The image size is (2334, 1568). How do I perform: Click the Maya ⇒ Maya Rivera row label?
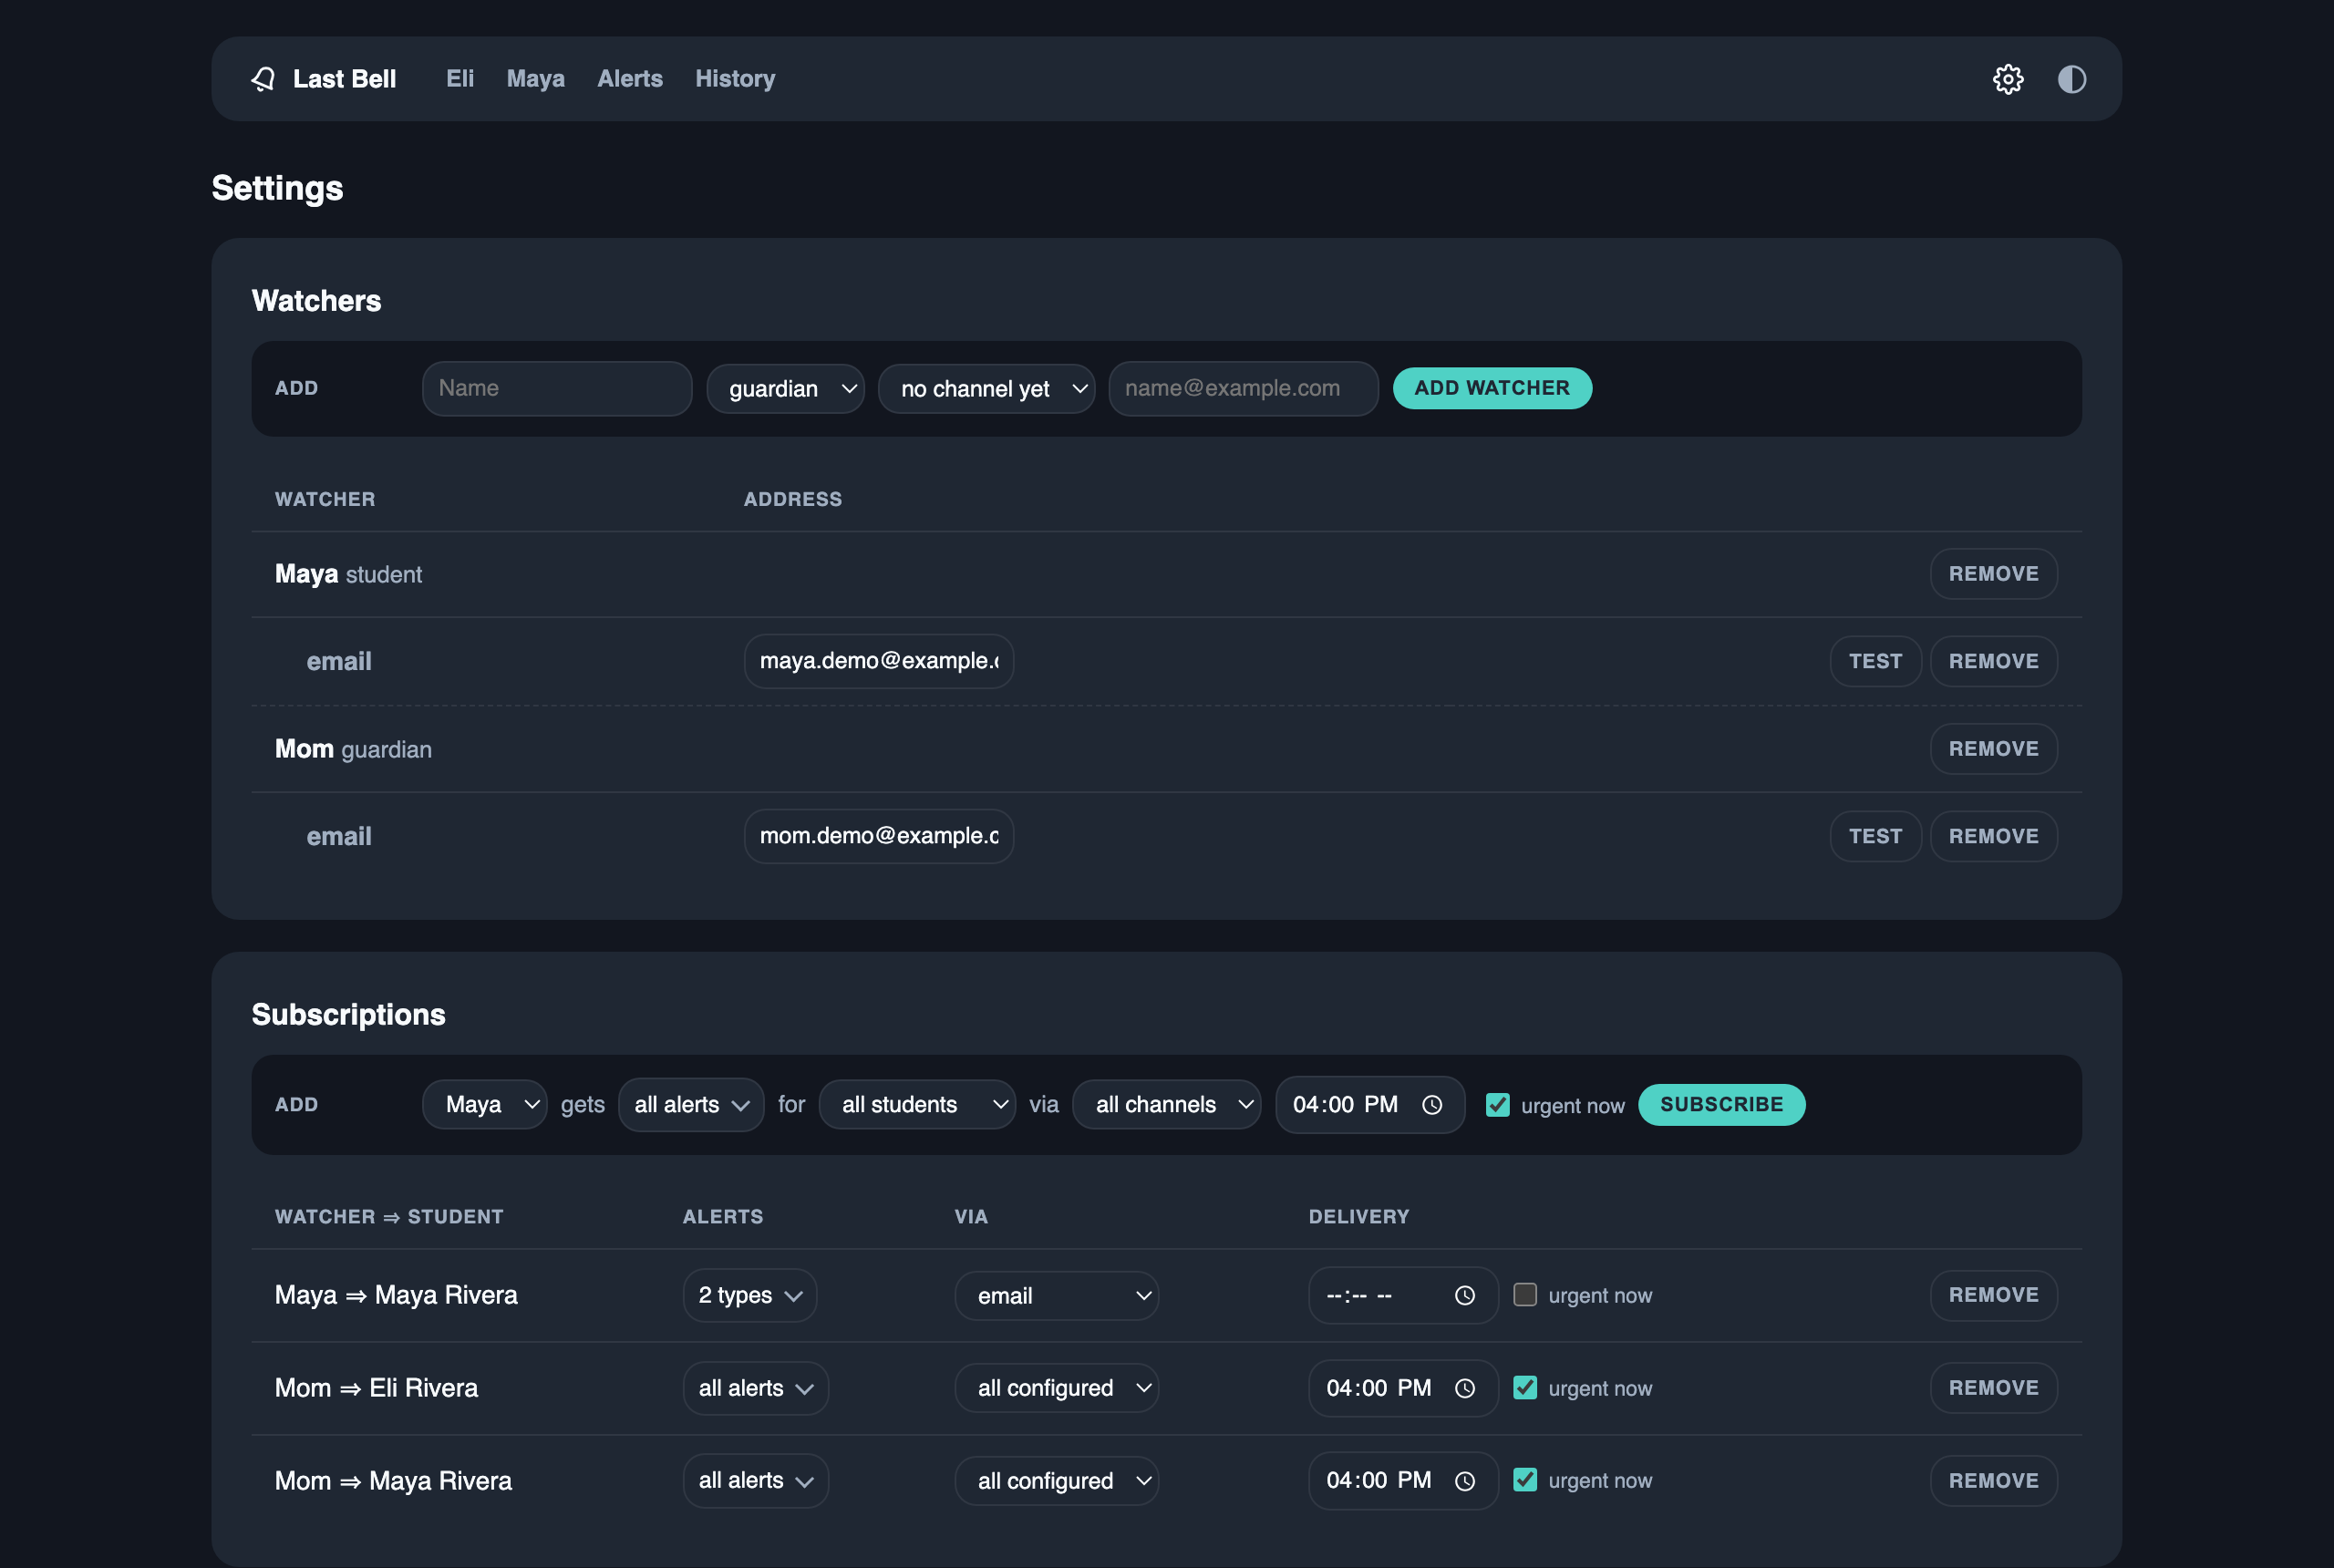(396, 1296)
